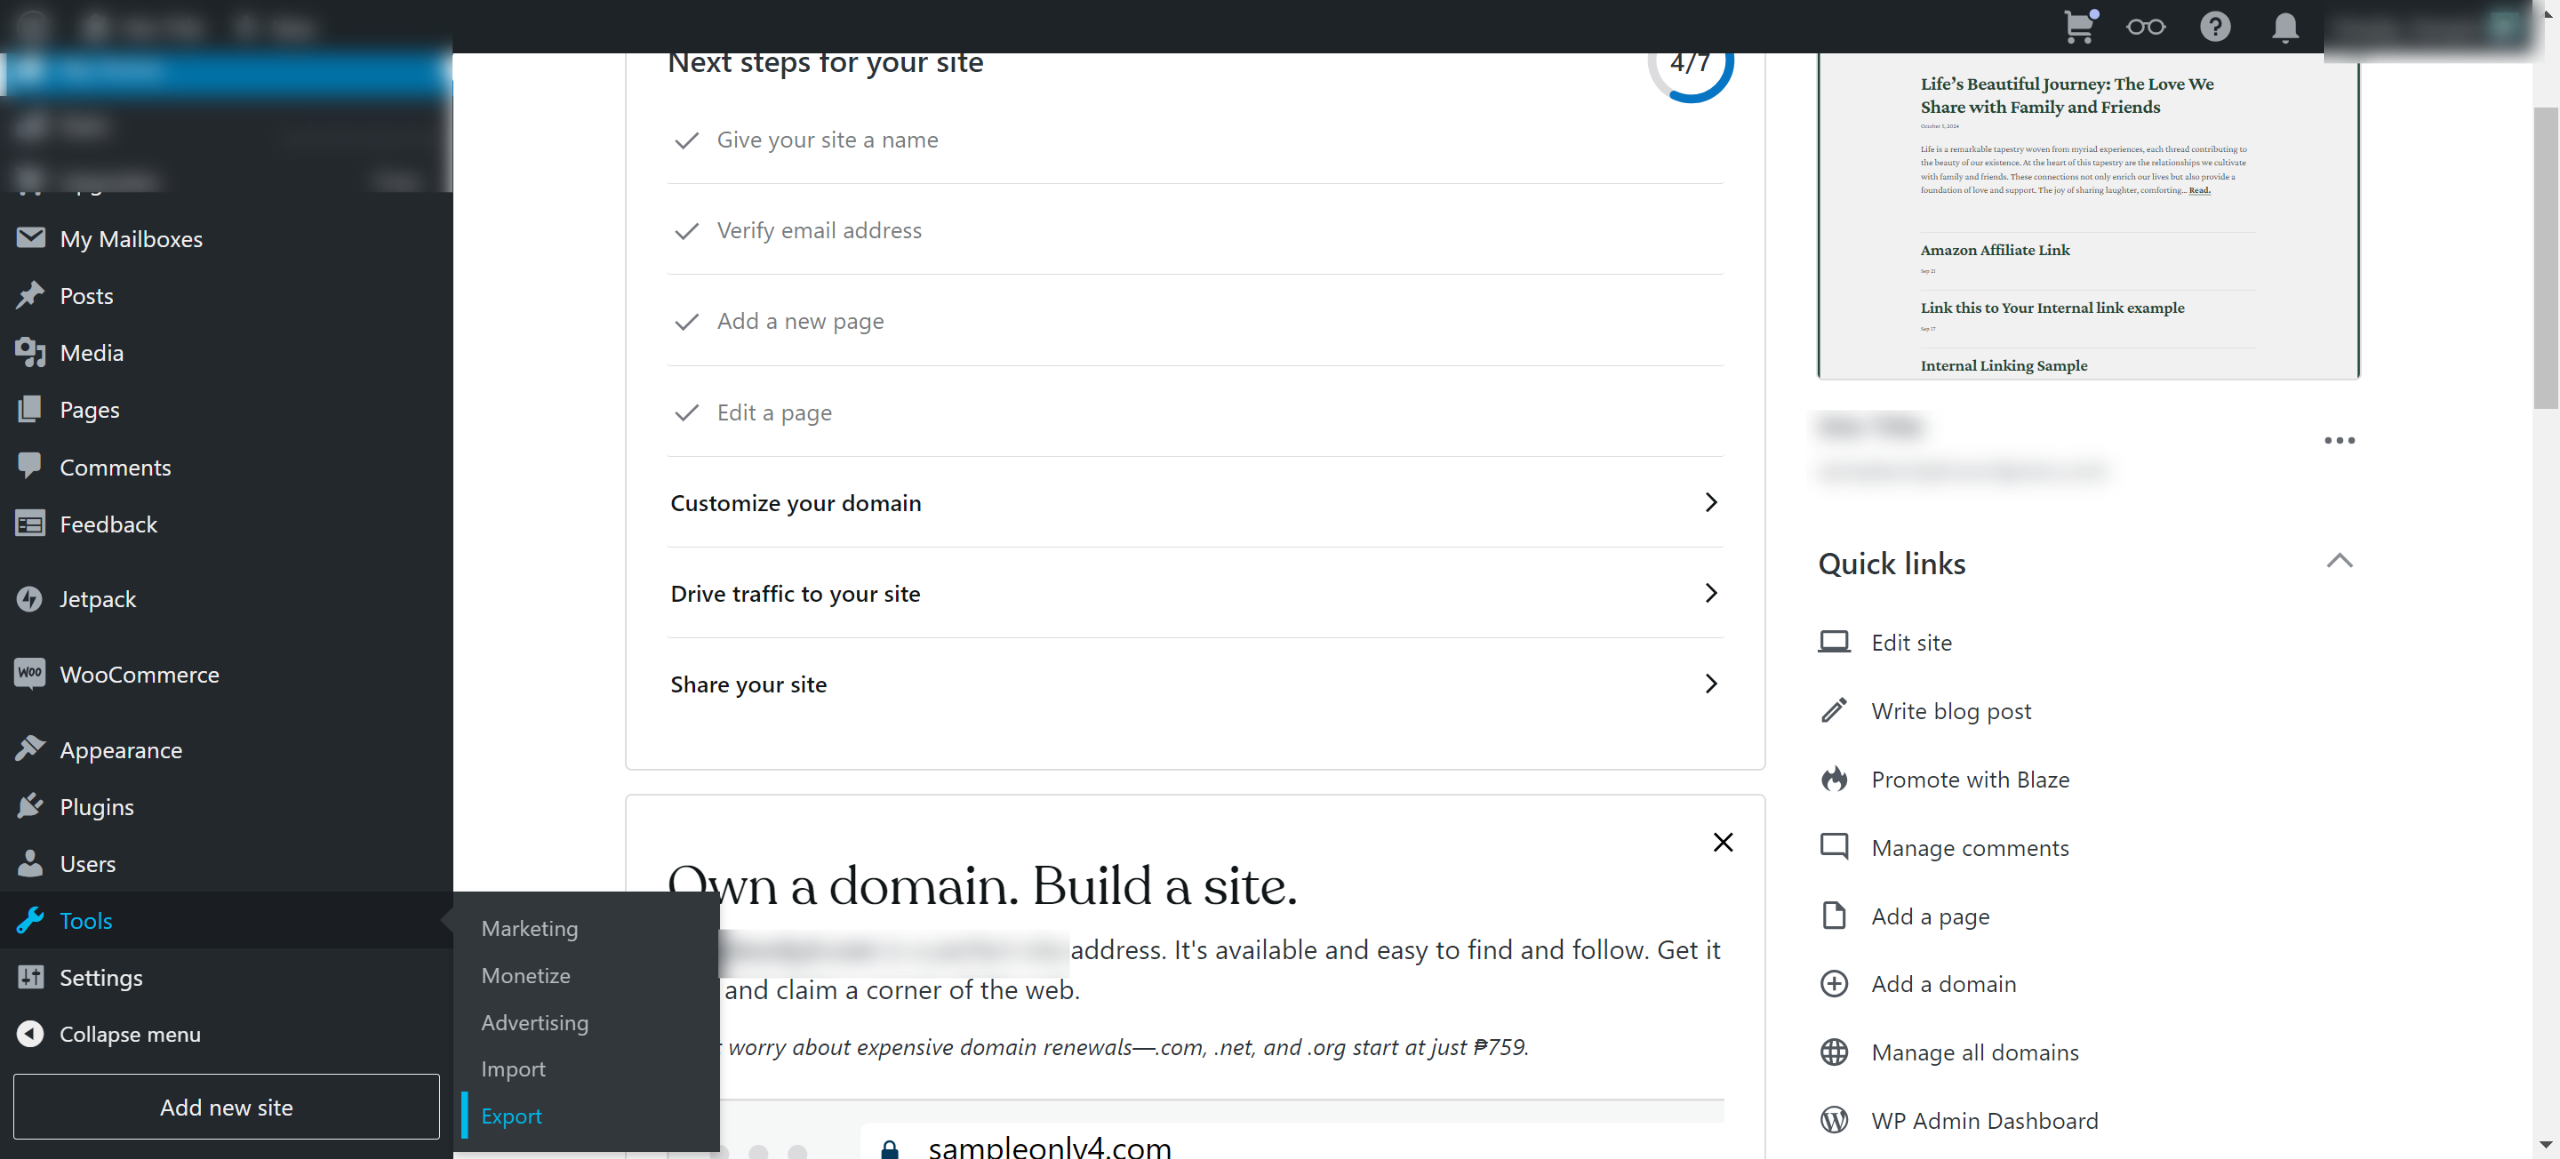
Task: Click the WP Admin Dashboard WordPress icon
Action: (1834, 1120)
